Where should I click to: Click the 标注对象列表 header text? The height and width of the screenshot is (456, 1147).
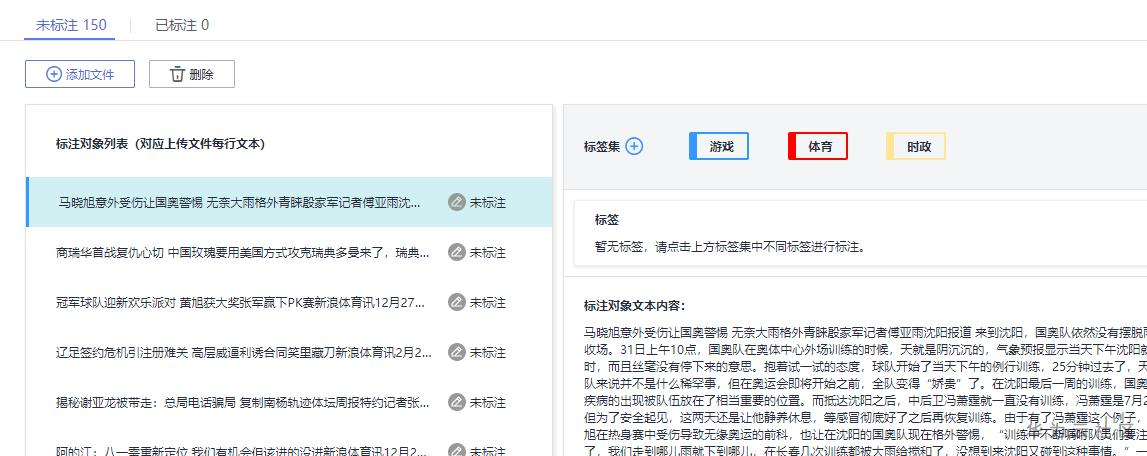point(160,143)
